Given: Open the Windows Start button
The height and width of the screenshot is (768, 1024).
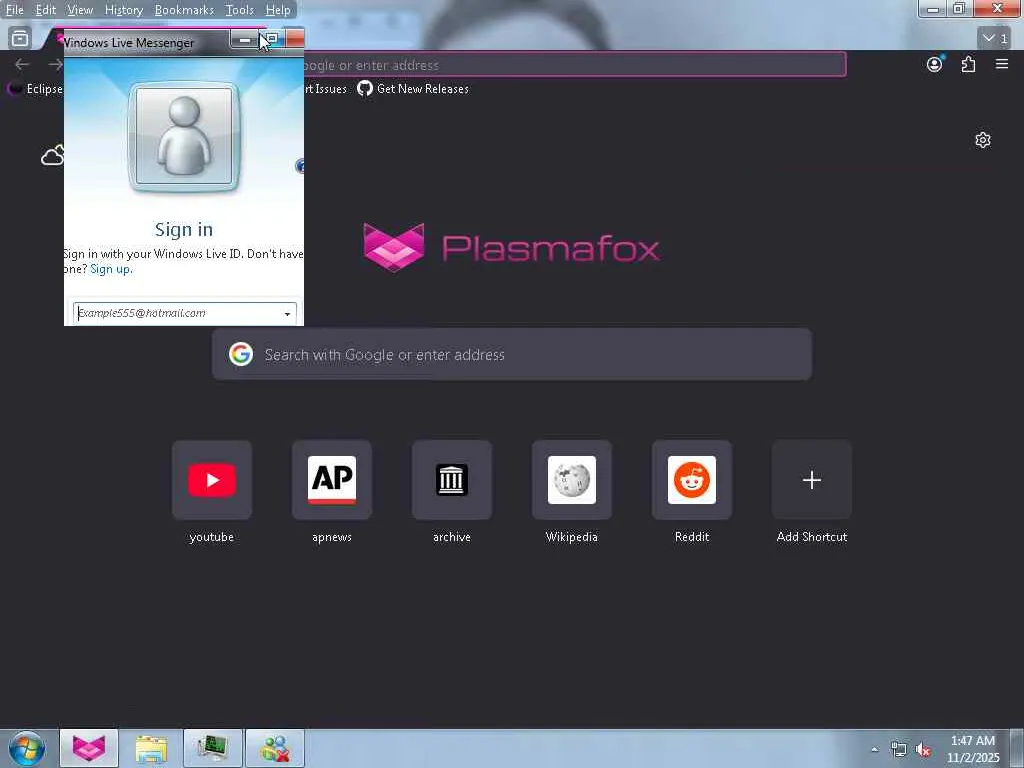Looking at the screenshot, I should pos(27,748).
